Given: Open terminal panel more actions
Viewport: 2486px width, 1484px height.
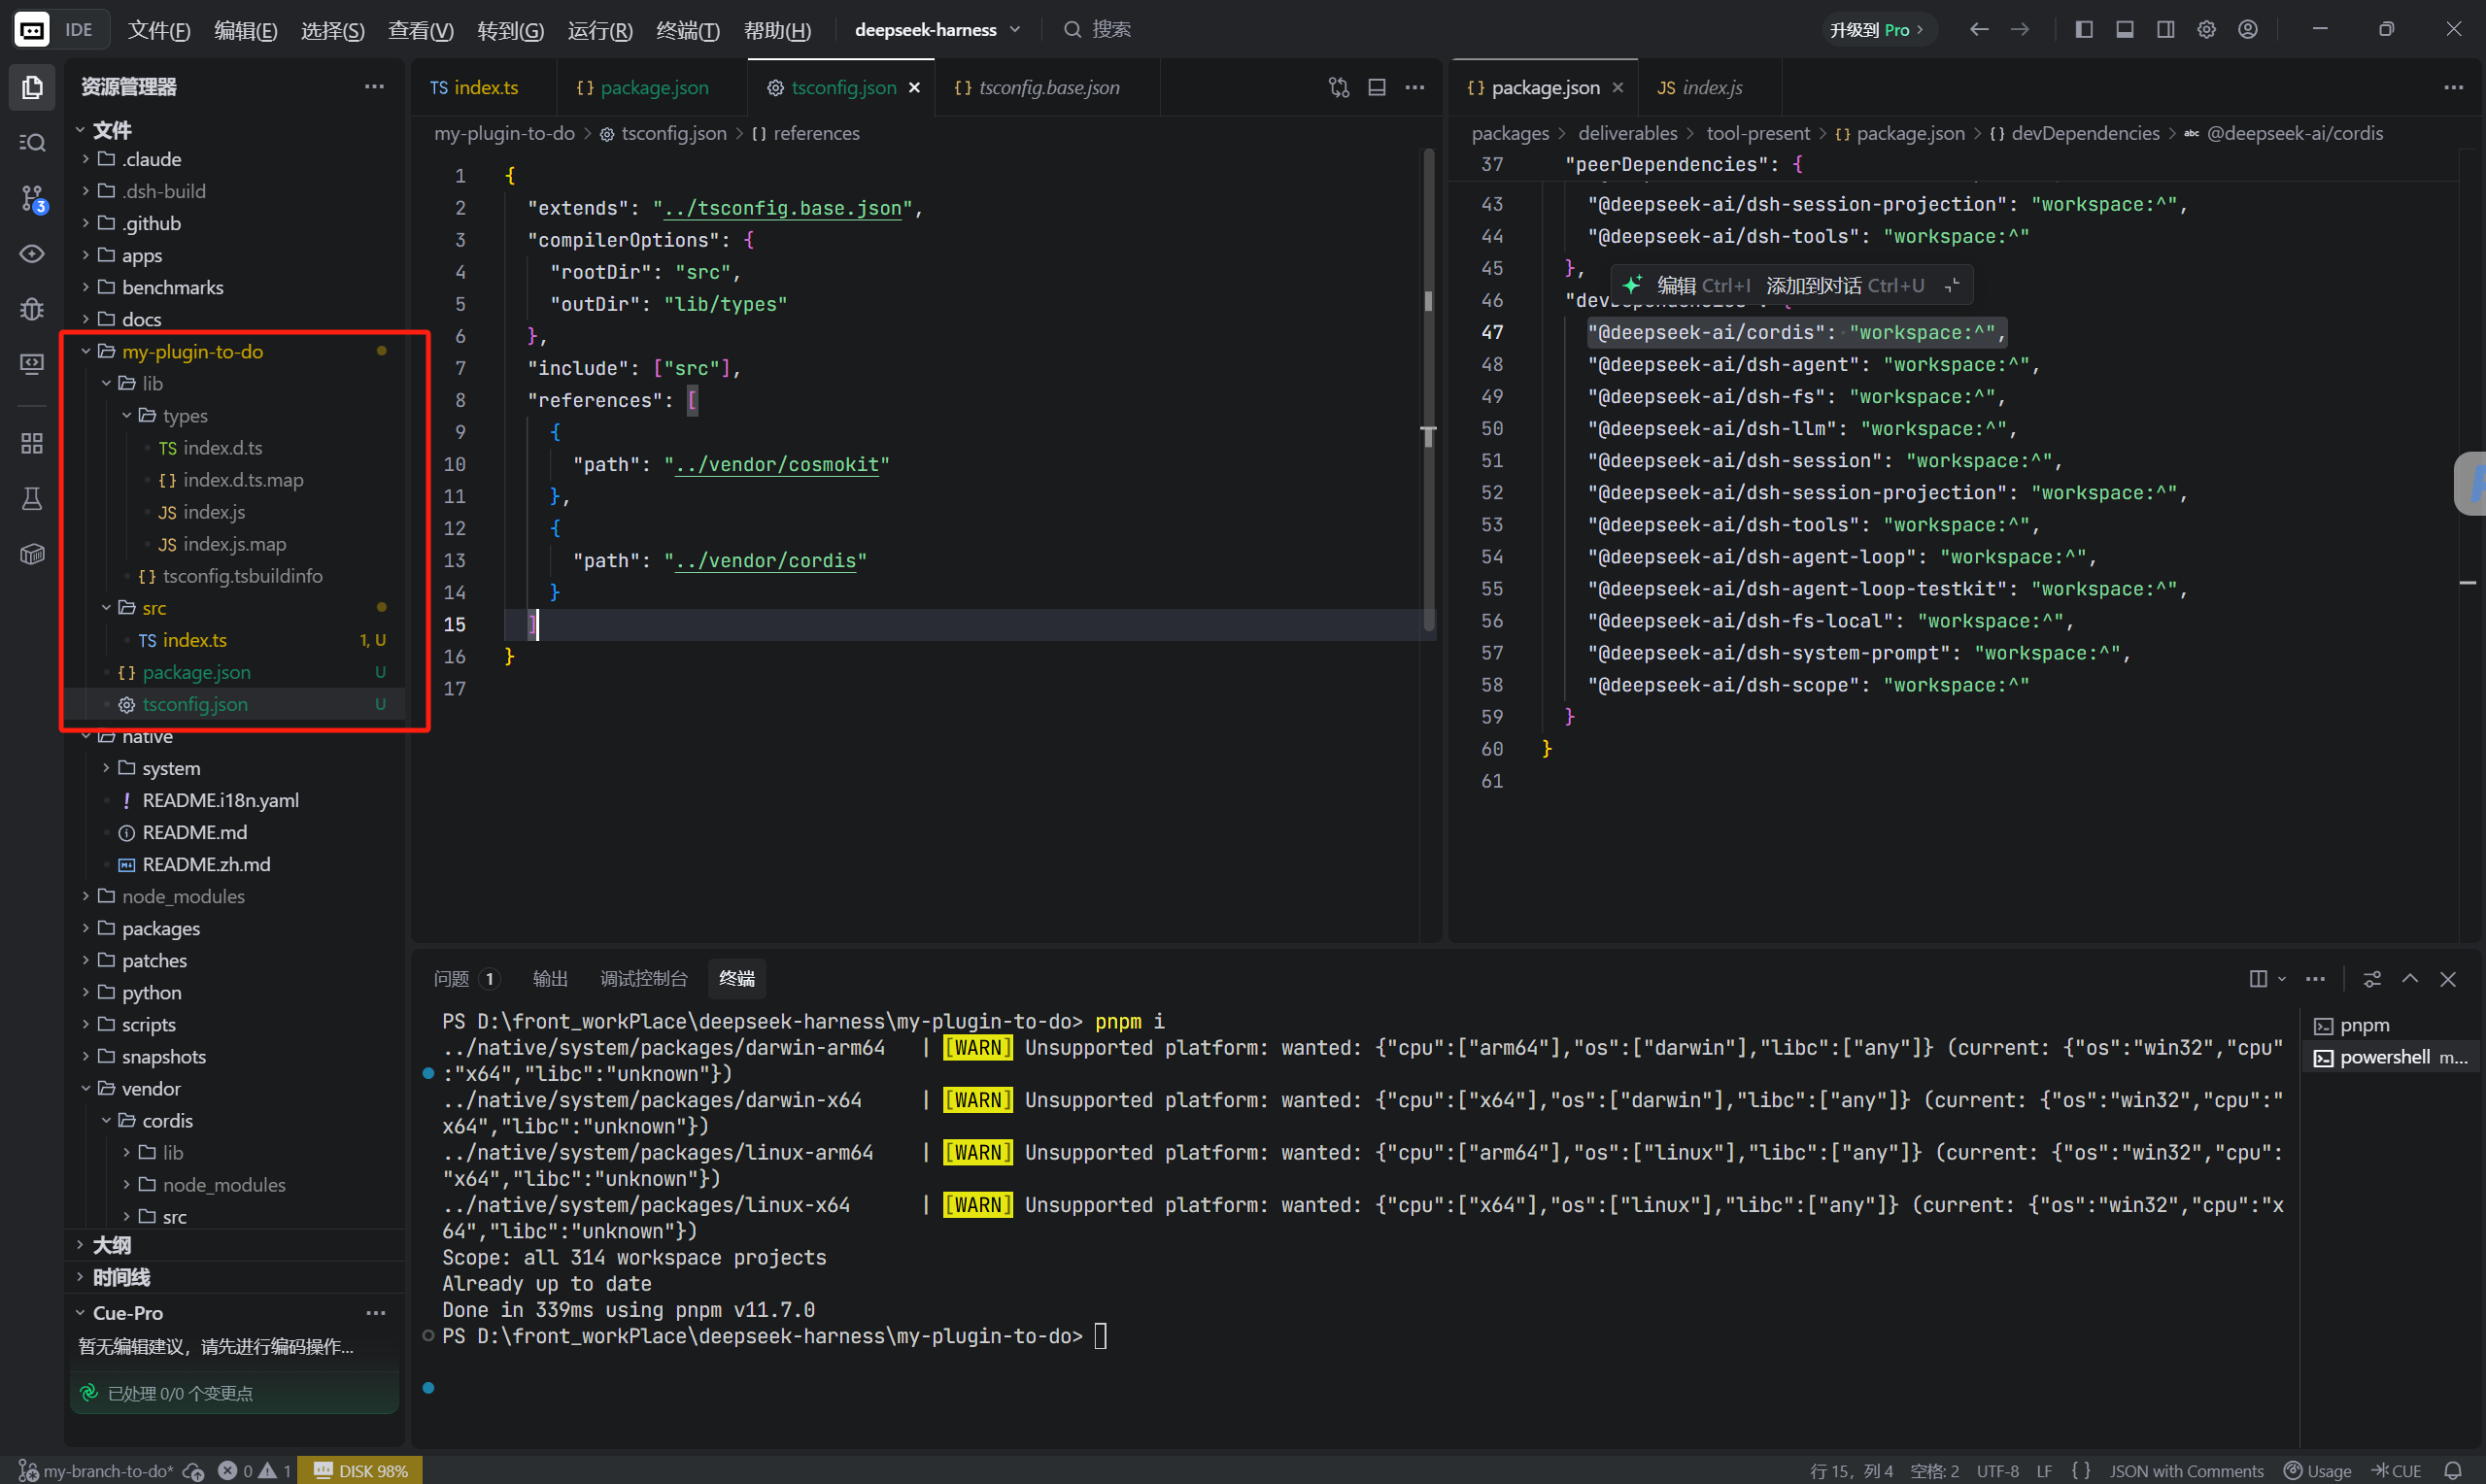Looking at the screenshot, I should point(2315,979).
